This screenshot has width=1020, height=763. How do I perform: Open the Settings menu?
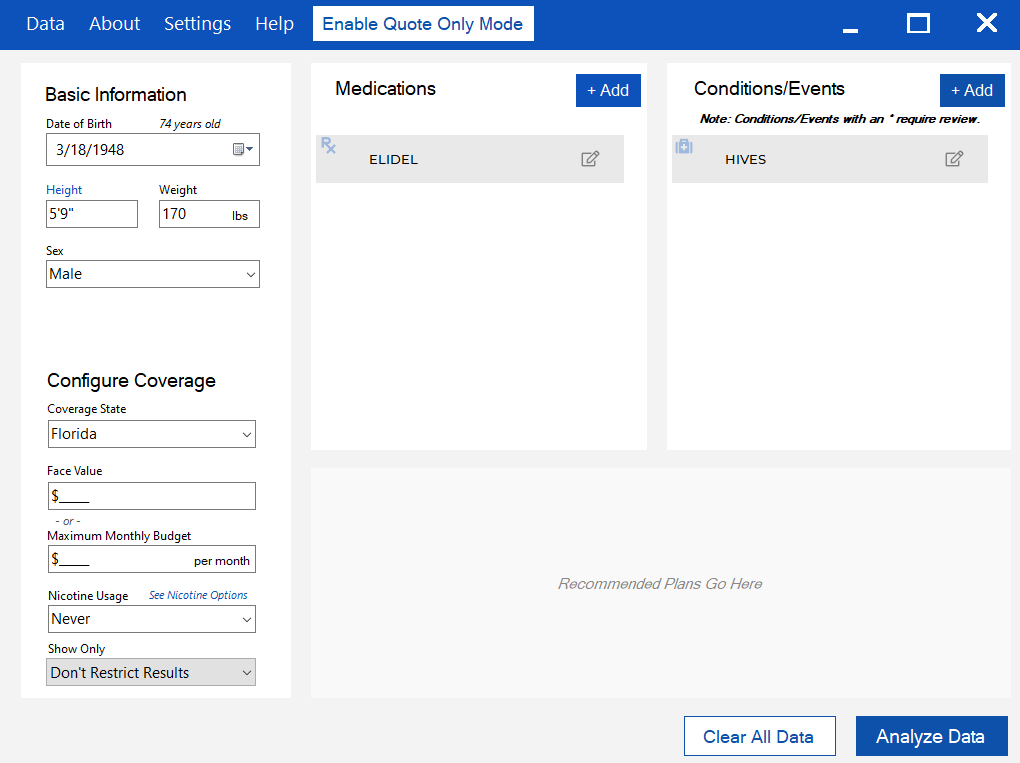197,24
